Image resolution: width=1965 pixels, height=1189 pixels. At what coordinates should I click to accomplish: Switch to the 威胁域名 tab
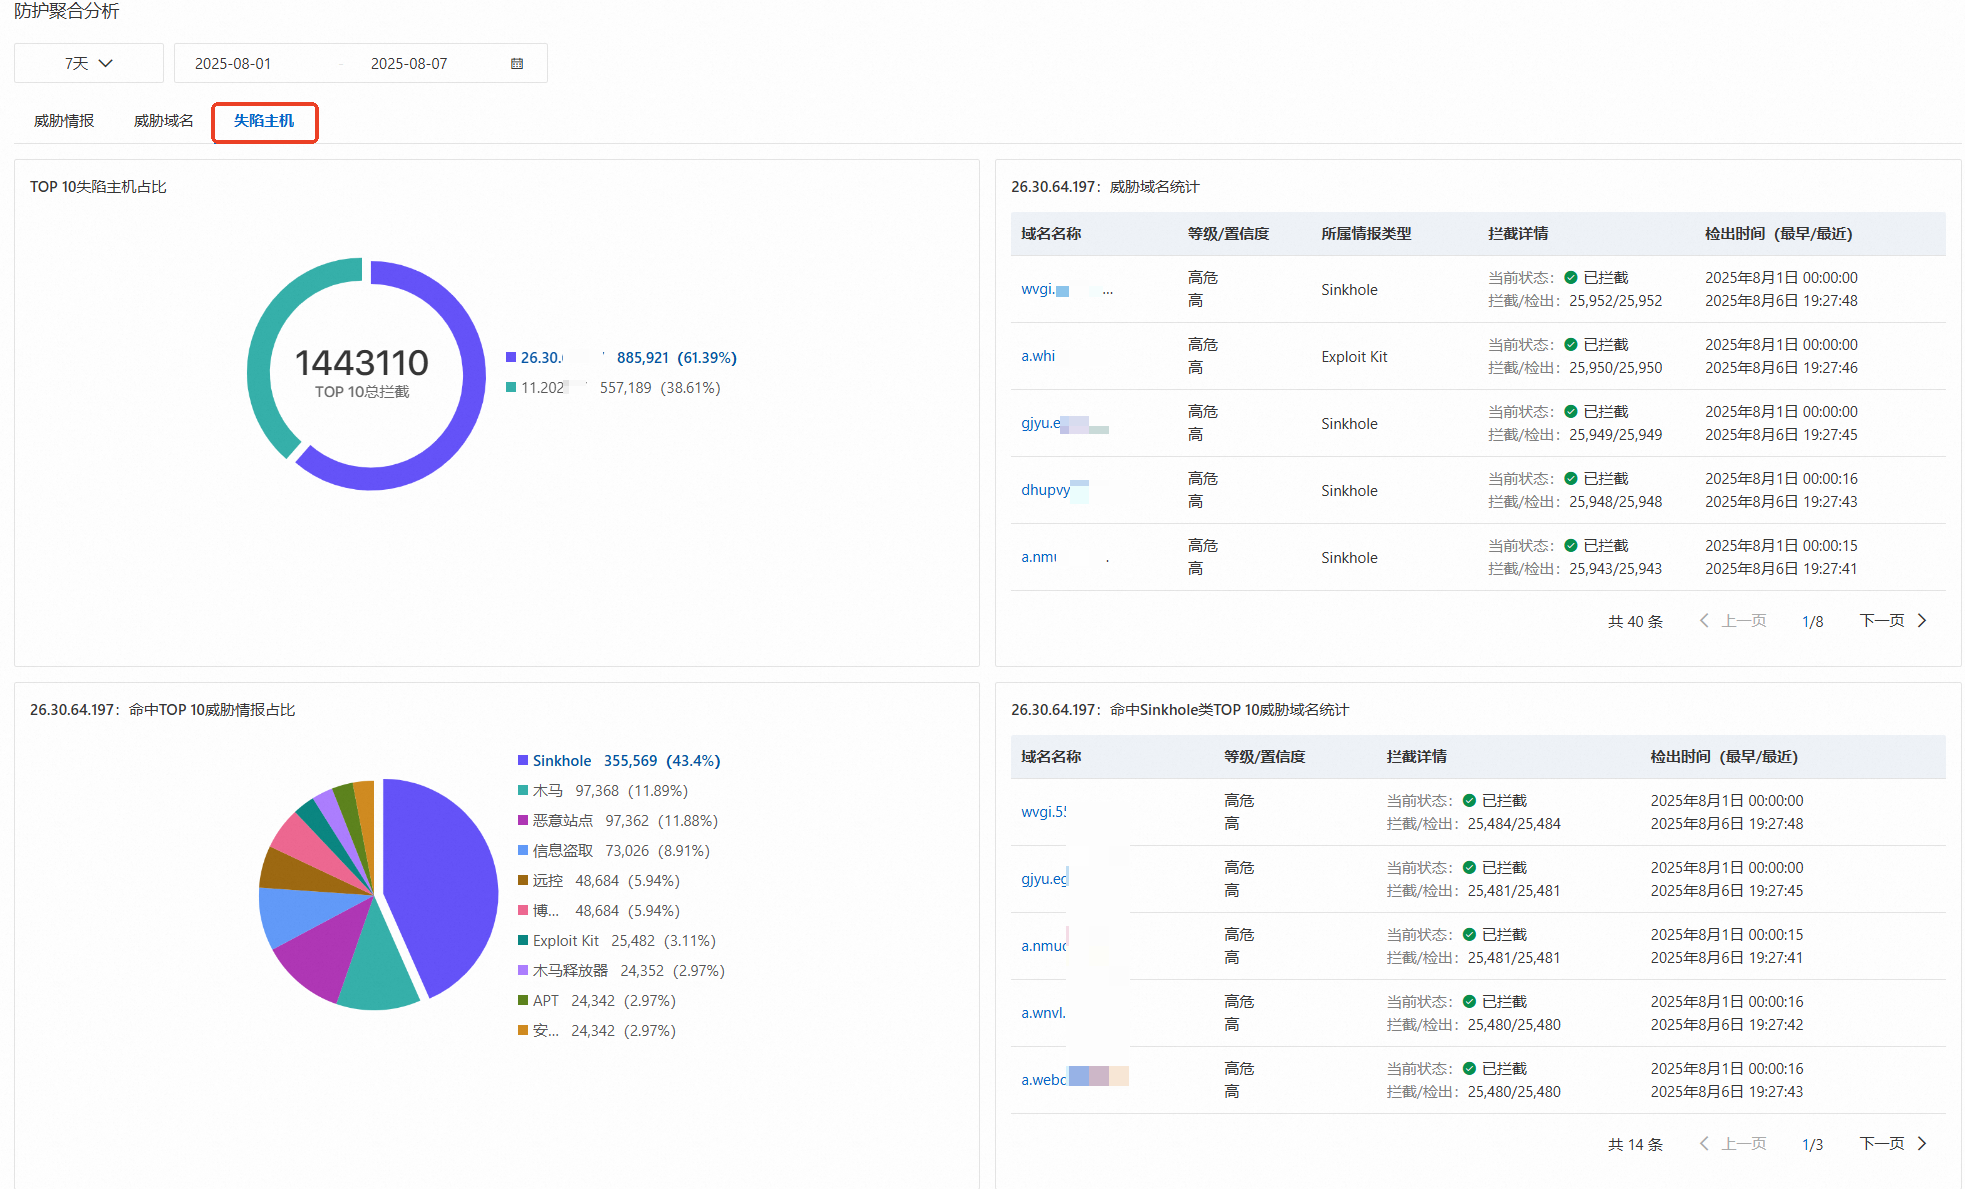164,121
